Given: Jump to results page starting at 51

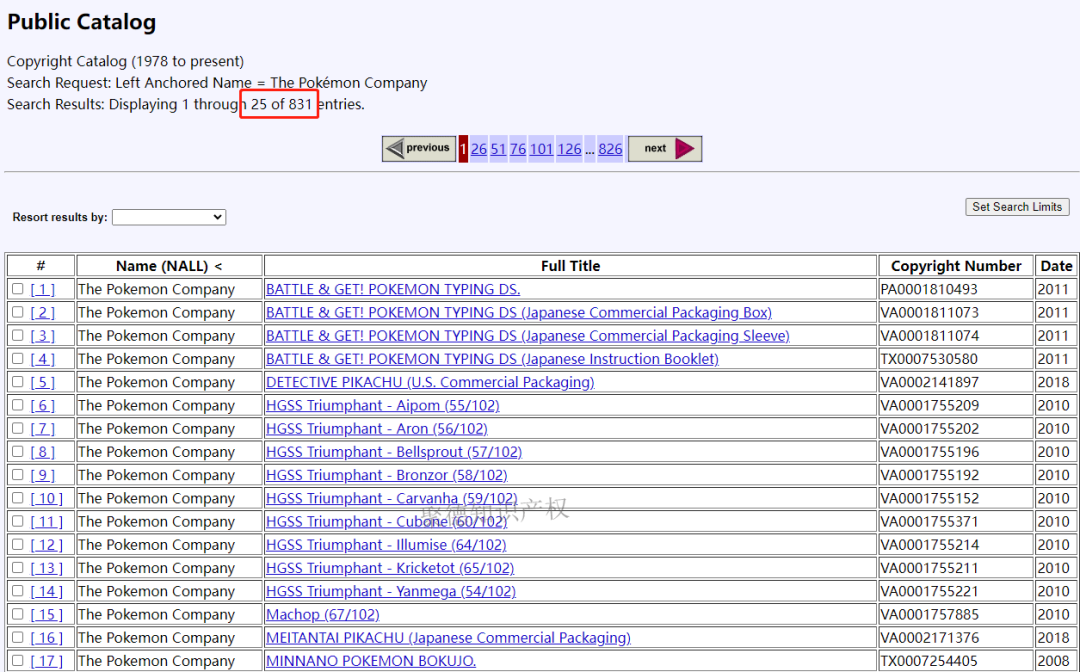Looking at the screenshot, I should 499,149.
